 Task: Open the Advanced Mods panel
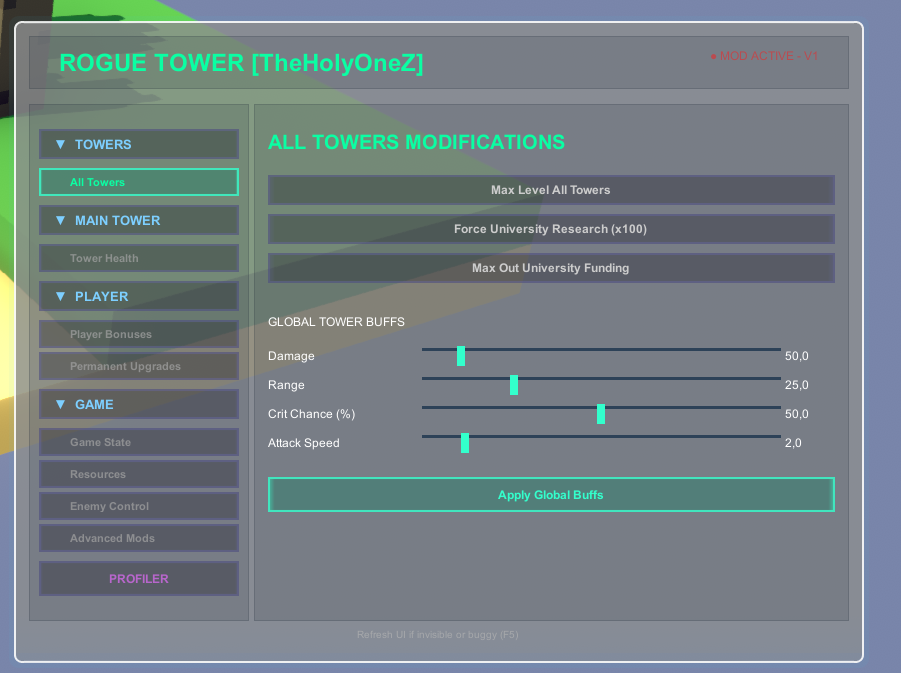click(x=138, y=538)
